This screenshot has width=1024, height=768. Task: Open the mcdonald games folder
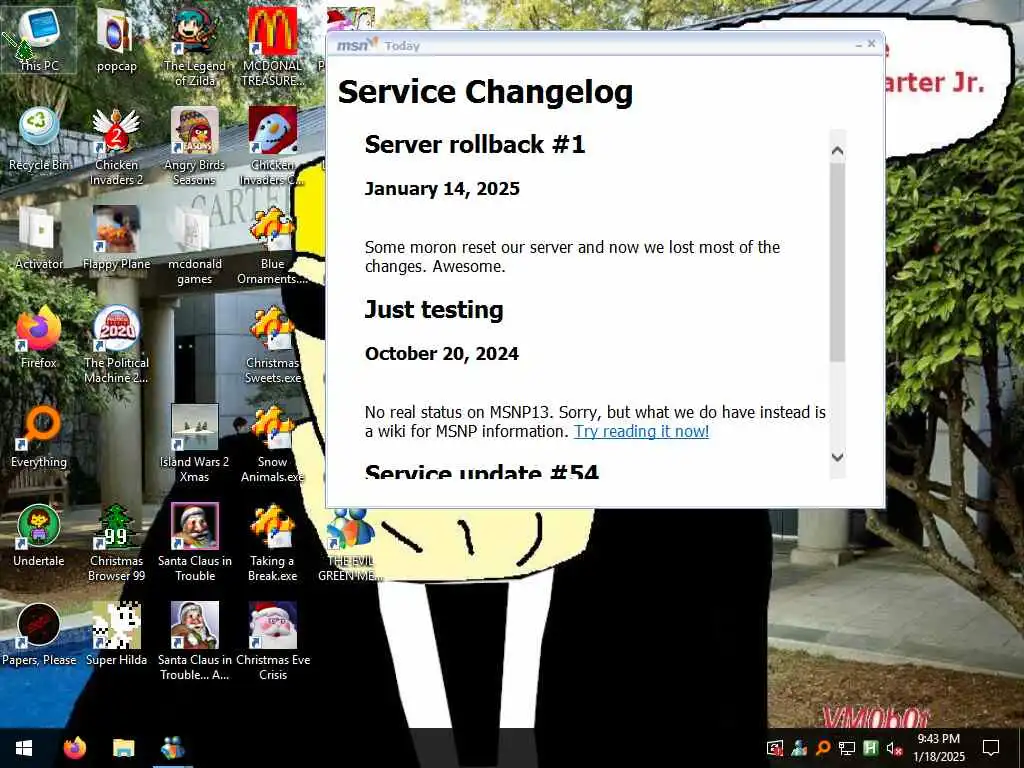coord(195,245)
